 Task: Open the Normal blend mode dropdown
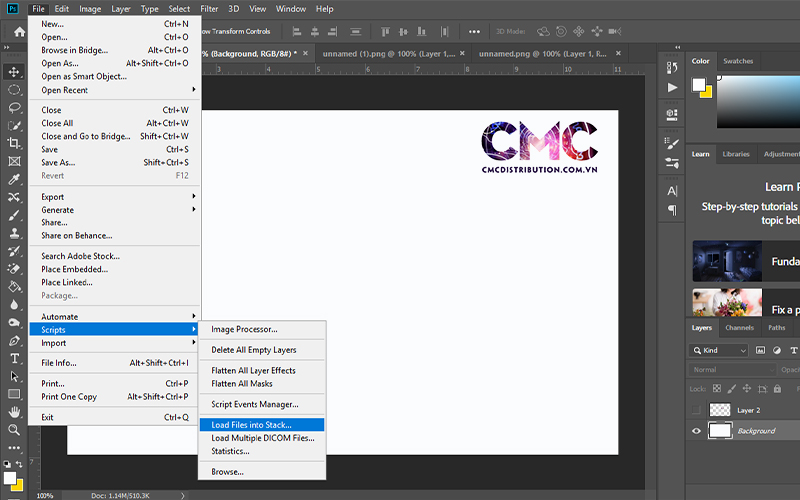[732, 369]
